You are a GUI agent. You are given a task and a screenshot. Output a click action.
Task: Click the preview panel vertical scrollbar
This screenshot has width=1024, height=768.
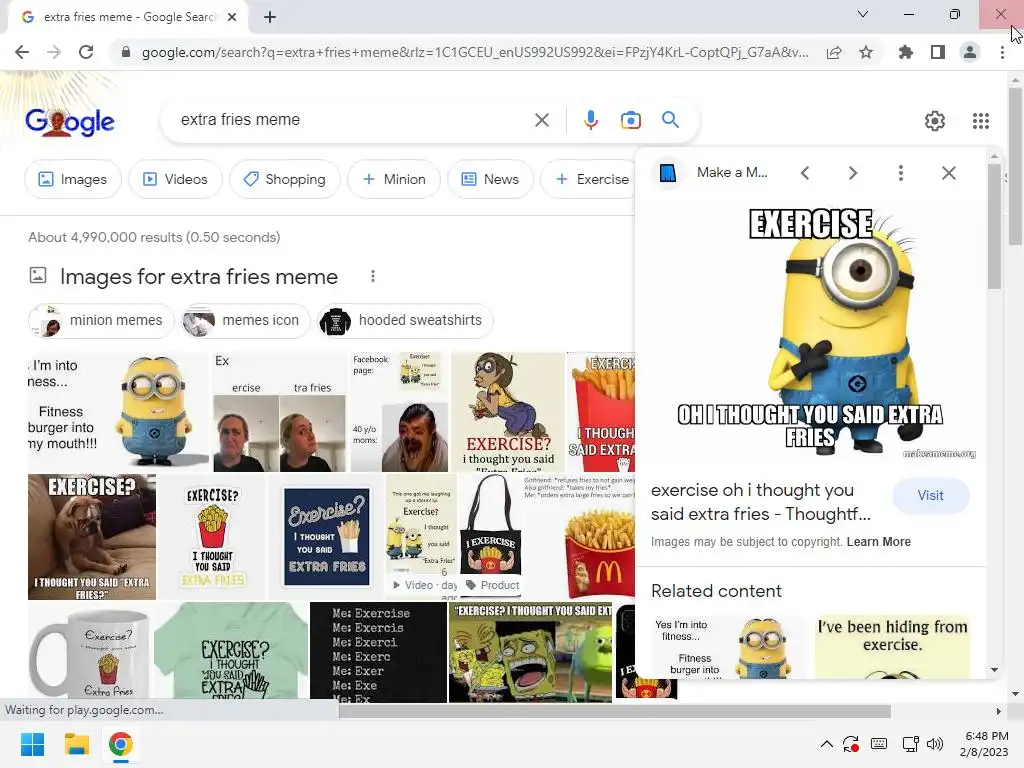(x=994, y=227)
